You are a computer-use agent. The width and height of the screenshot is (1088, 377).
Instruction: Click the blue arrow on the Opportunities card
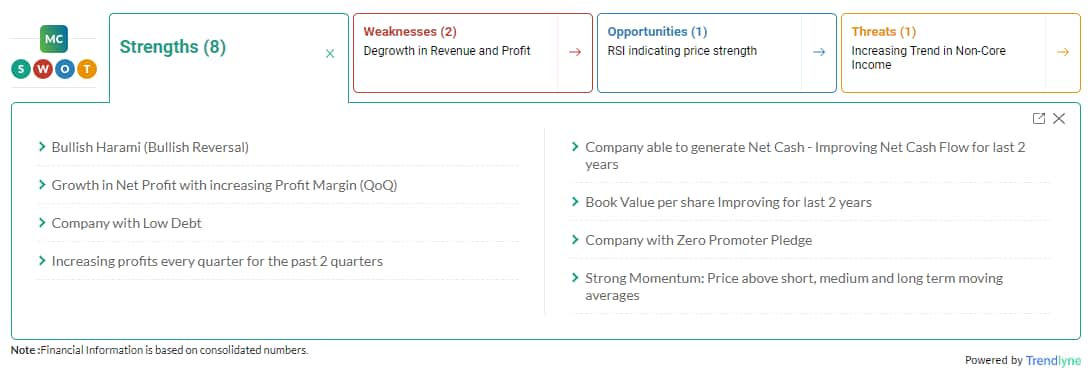819,52
